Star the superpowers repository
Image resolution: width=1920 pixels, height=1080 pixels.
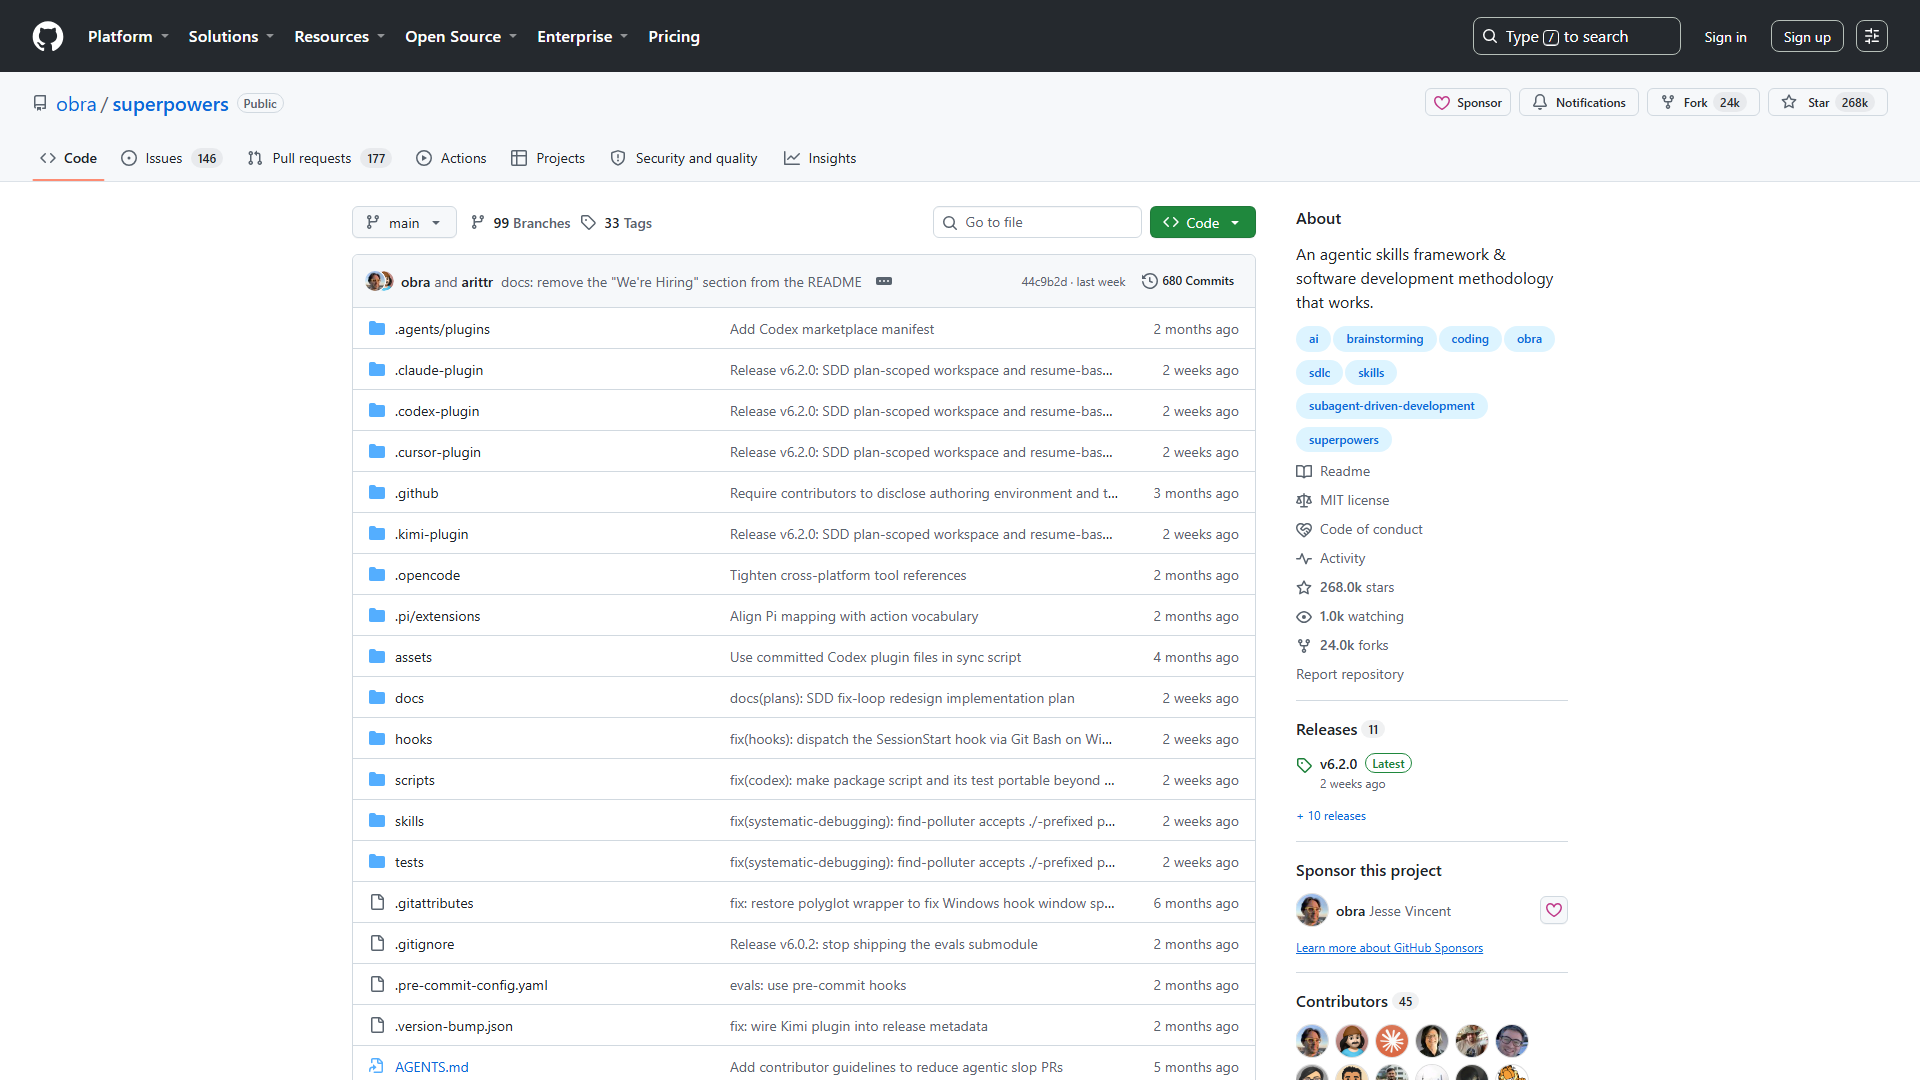click(x=1827, y=102)
